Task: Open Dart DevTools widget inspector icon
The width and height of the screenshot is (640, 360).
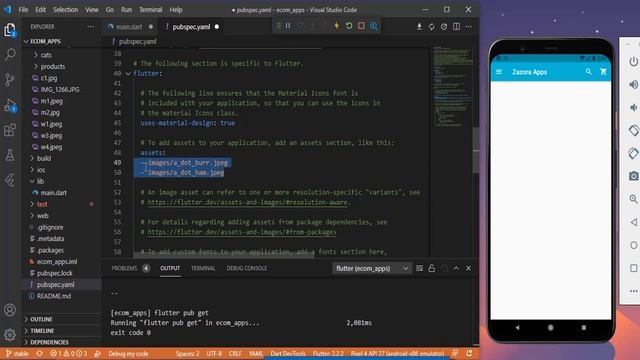Action: 373,26
